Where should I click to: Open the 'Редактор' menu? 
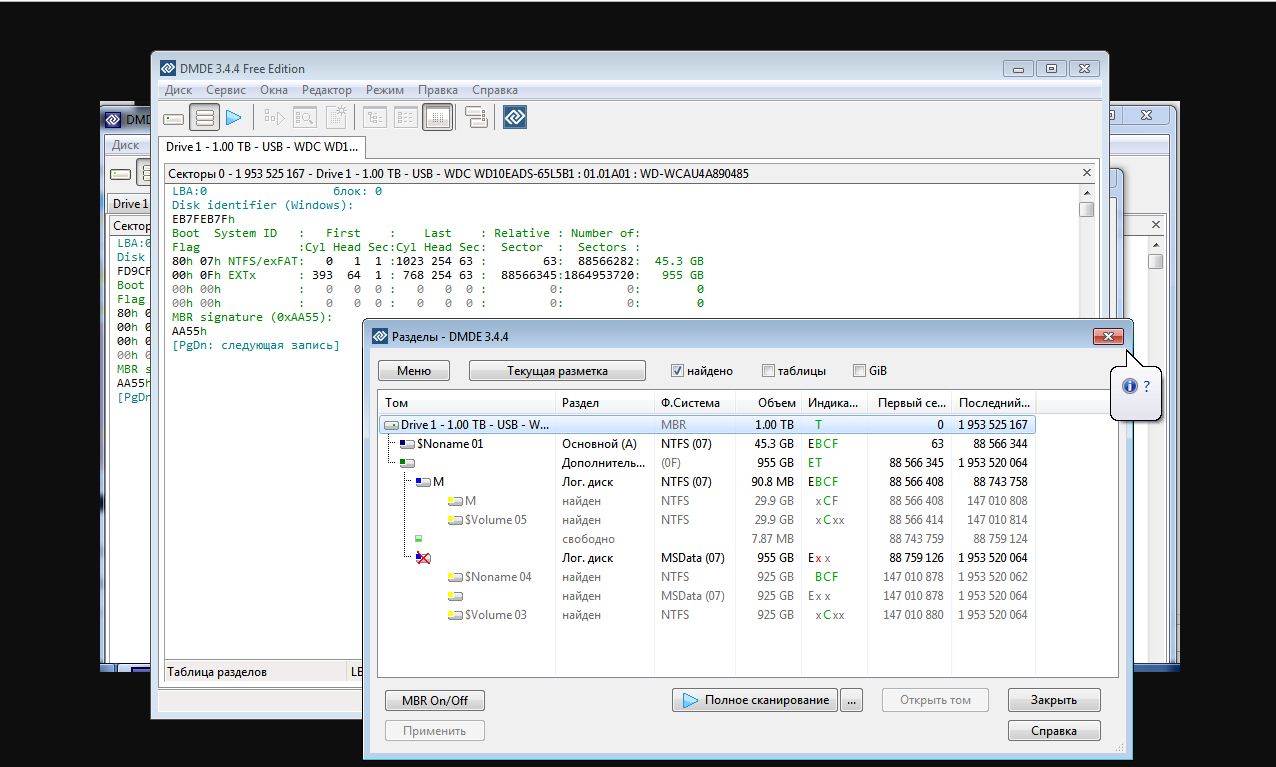coord(327,90)
